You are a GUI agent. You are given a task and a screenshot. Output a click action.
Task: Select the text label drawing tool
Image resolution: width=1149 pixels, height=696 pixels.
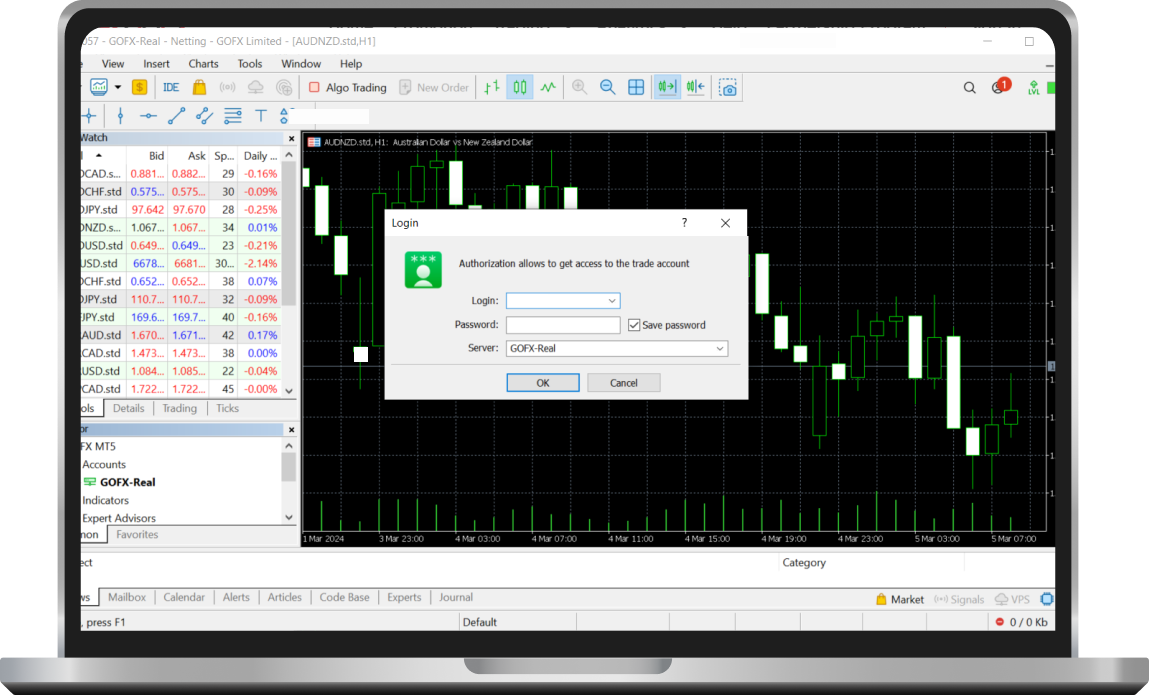click(260, 116)
